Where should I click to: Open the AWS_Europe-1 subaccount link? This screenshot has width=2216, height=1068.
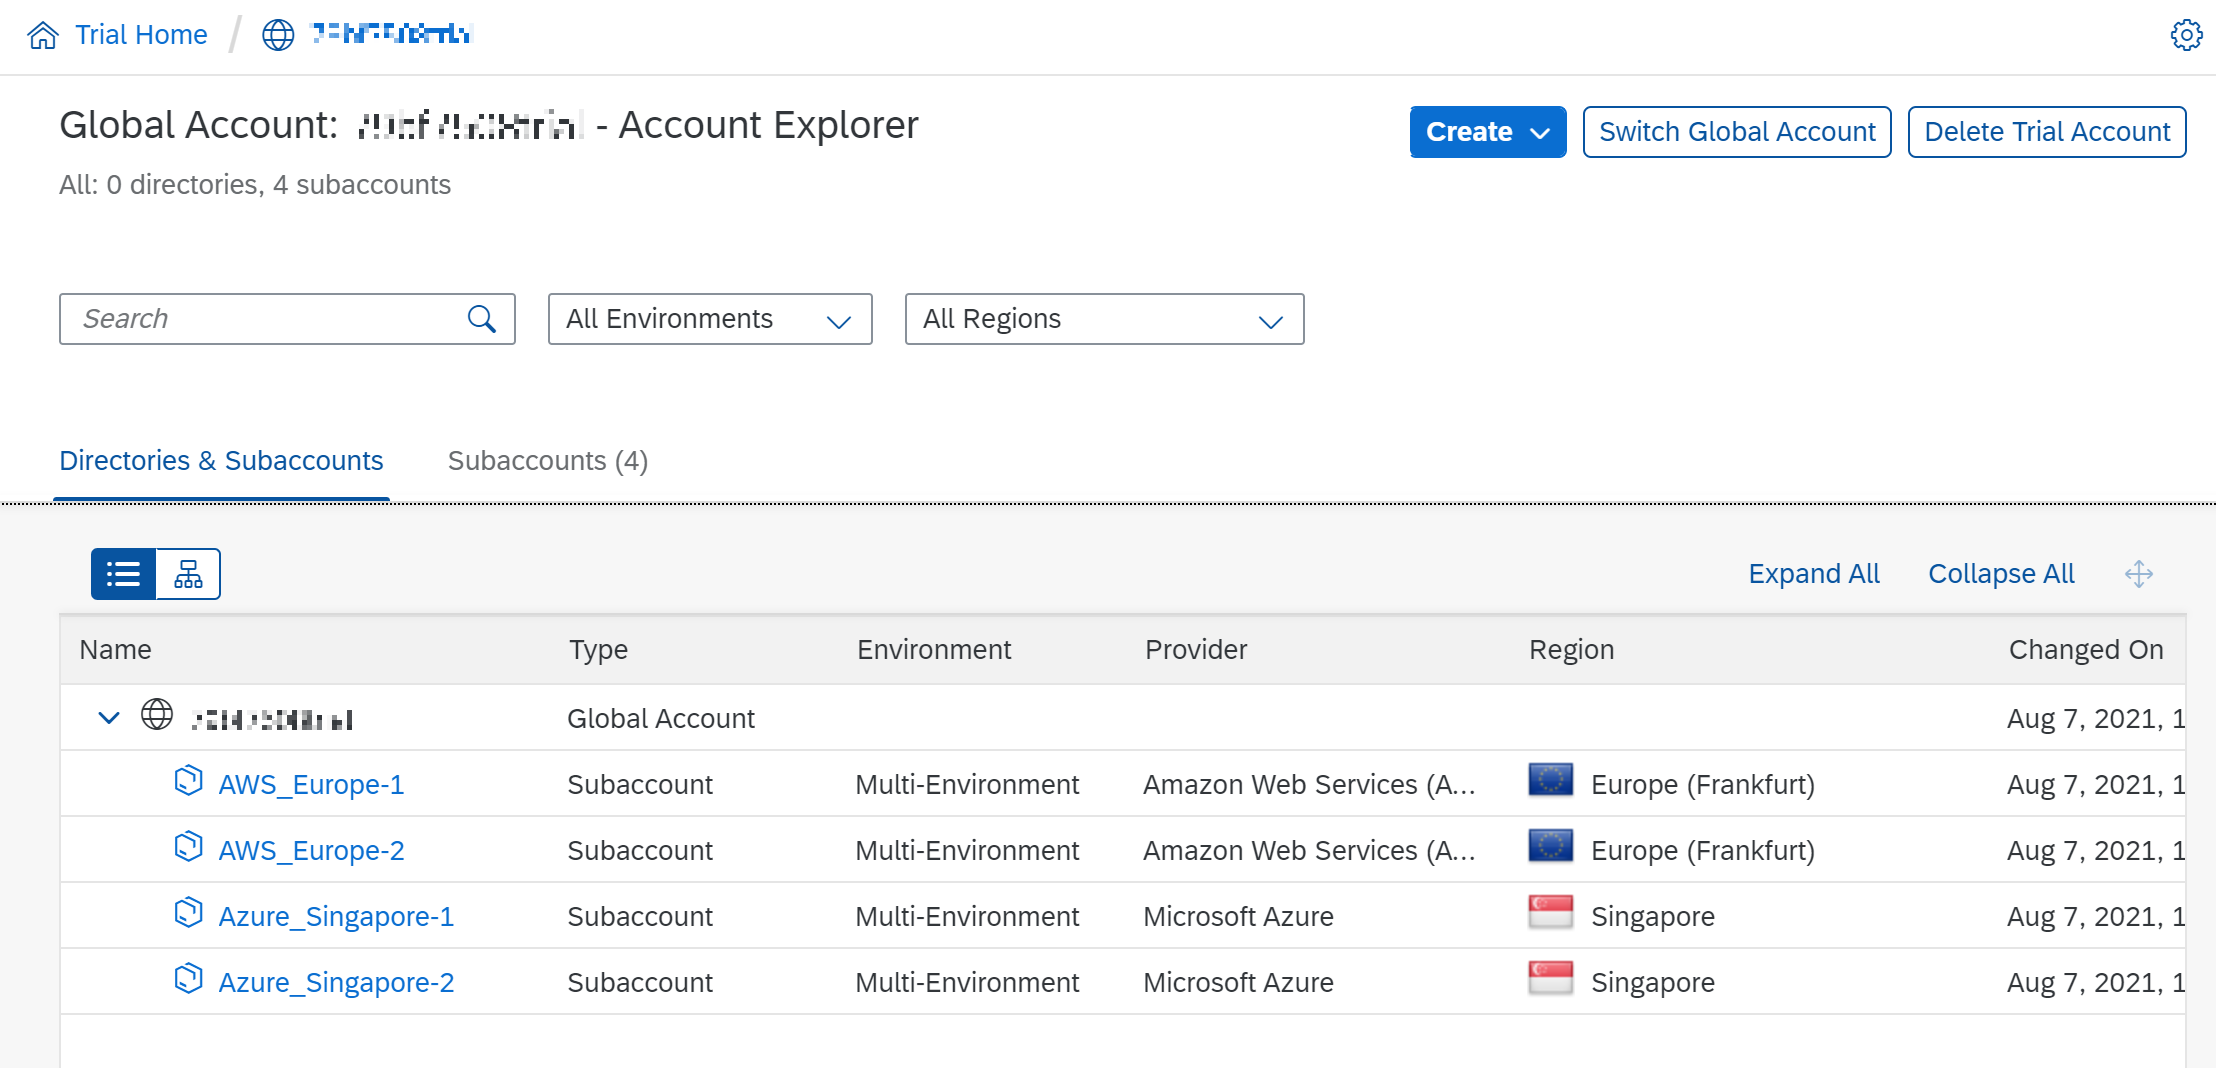click(311, 785)
